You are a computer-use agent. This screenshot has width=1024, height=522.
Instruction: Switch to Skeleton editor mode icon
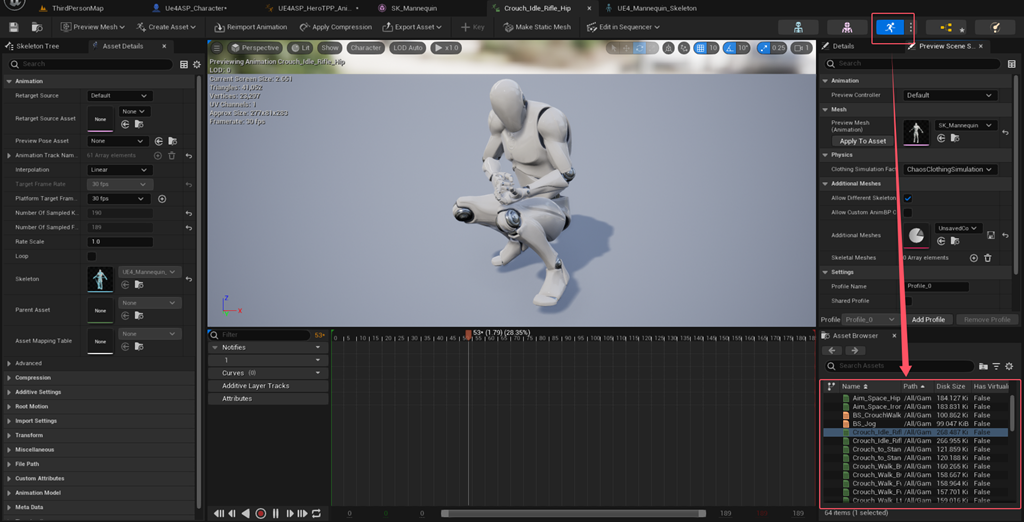[798, 27]
